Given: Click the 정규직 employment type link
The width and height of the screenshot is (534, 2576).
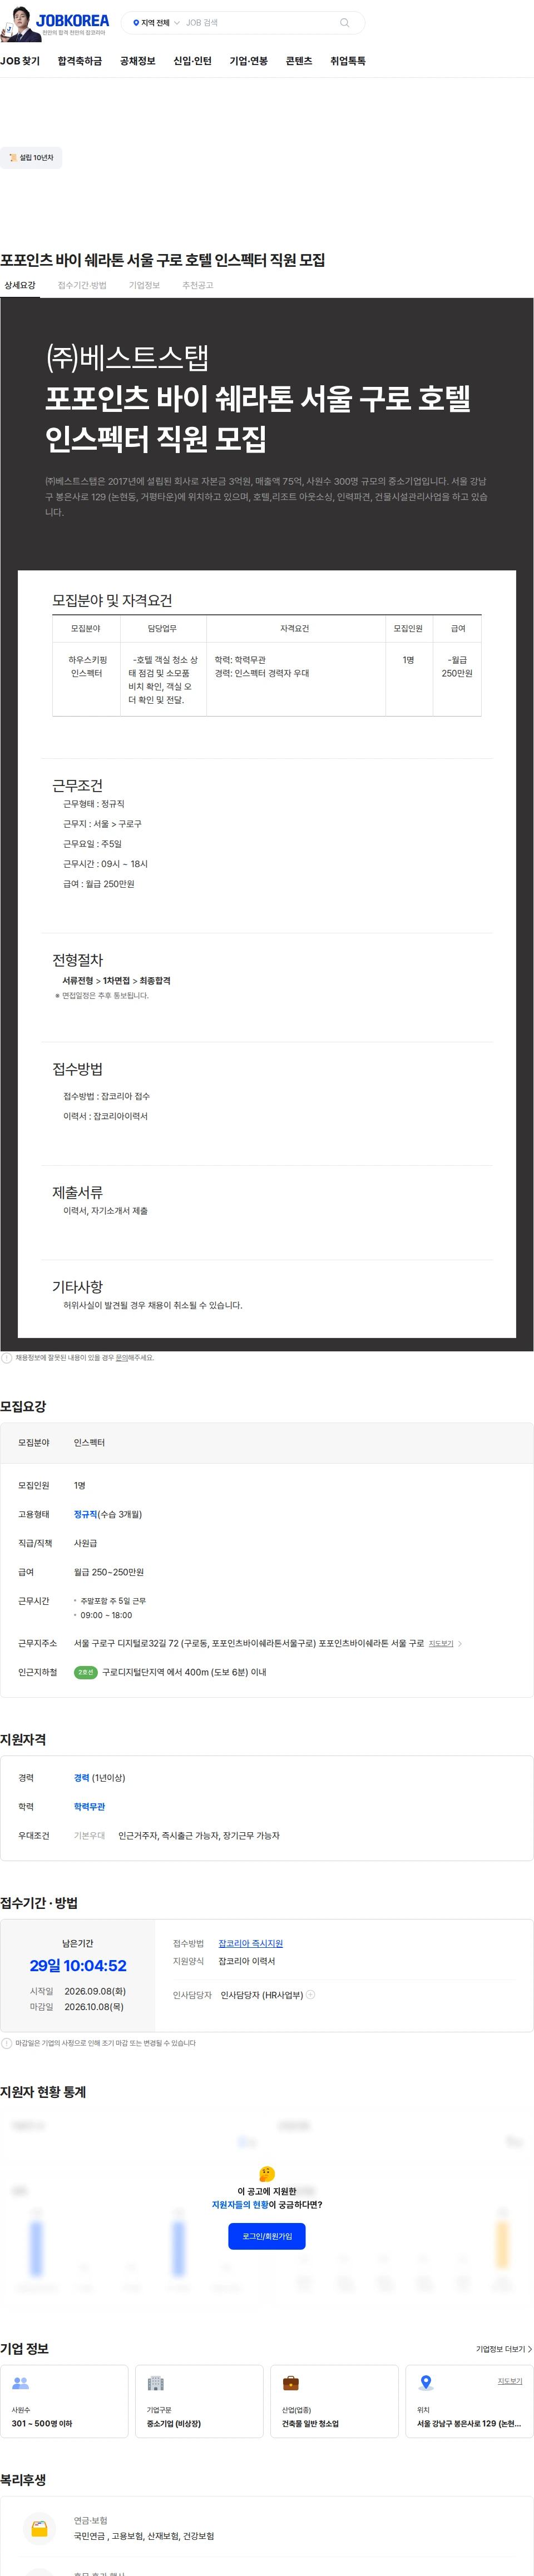Looking at the screenshot, I should point(85,1514).
